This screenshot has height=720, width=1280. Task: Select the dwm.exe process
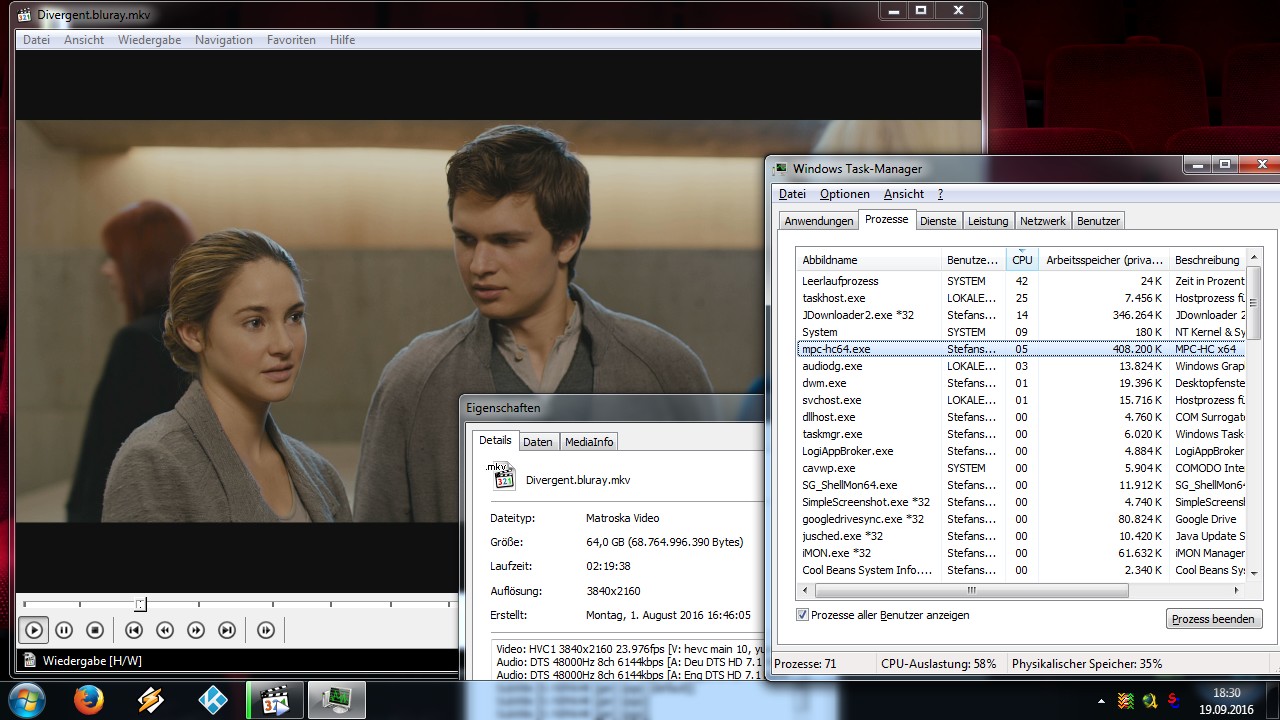(x=1021, y=383)
